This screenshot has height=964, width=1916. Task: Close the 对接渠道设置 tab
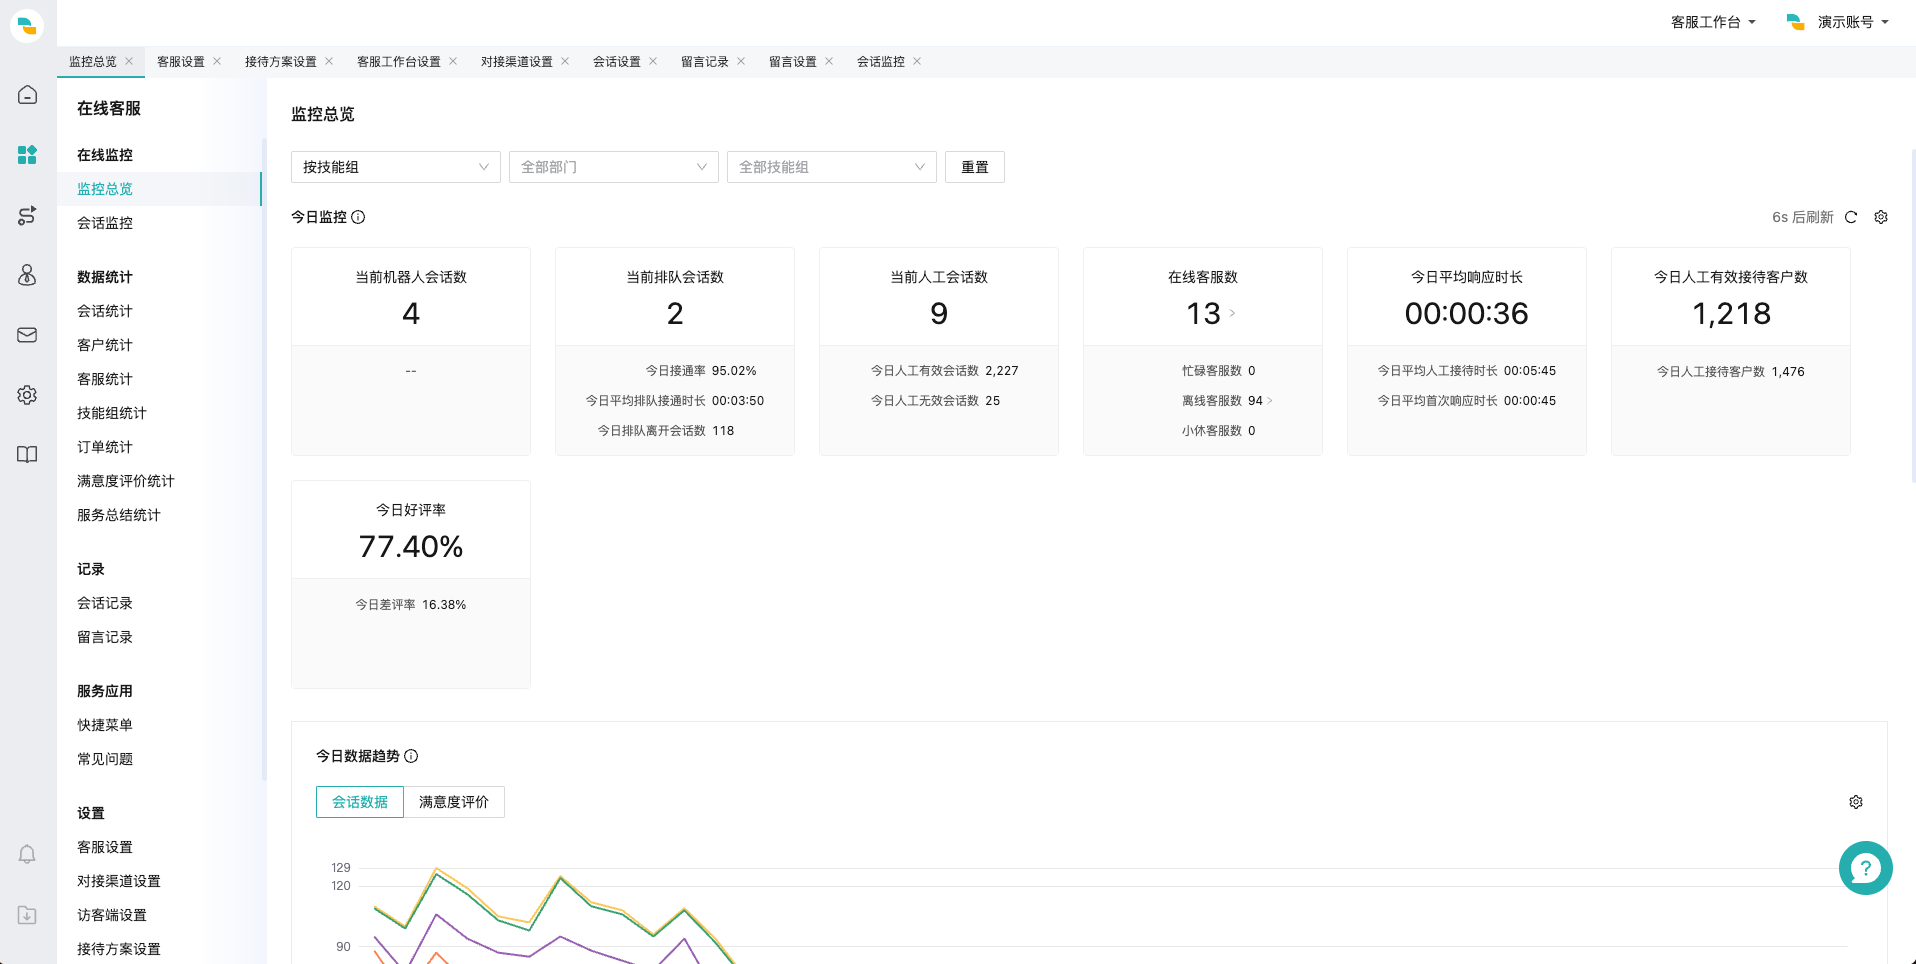[x=565, y=61]
